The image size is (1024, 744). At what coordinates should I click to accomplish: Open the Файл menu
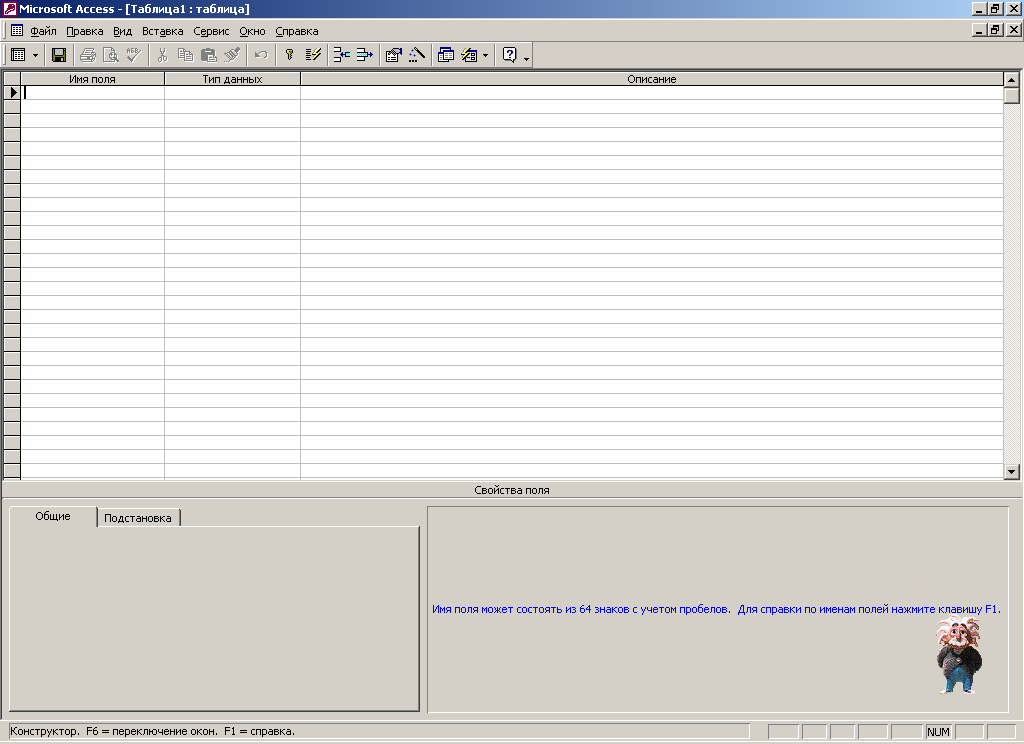(x=43, y=31)
